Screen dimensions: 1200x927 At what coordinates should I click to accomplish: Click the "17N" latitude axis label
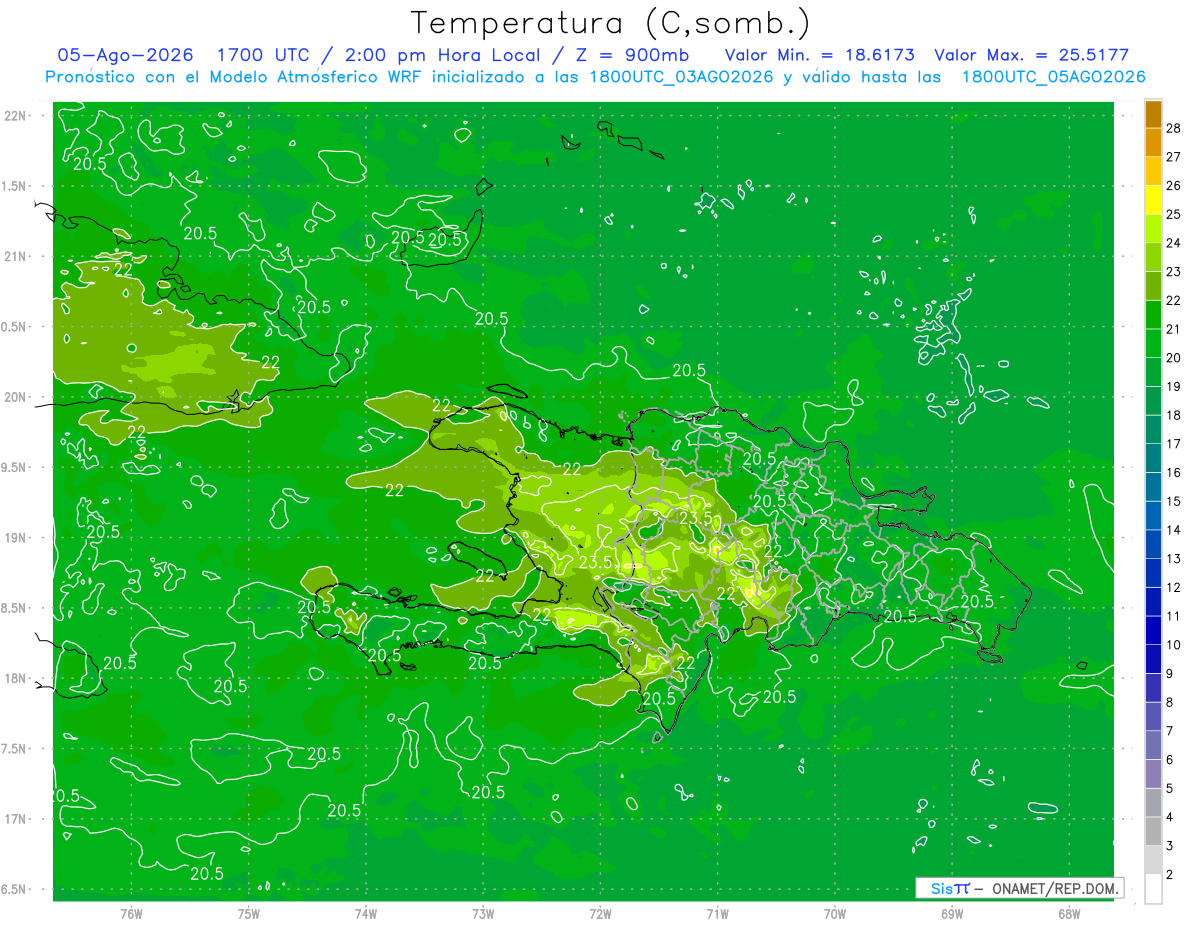15,819
